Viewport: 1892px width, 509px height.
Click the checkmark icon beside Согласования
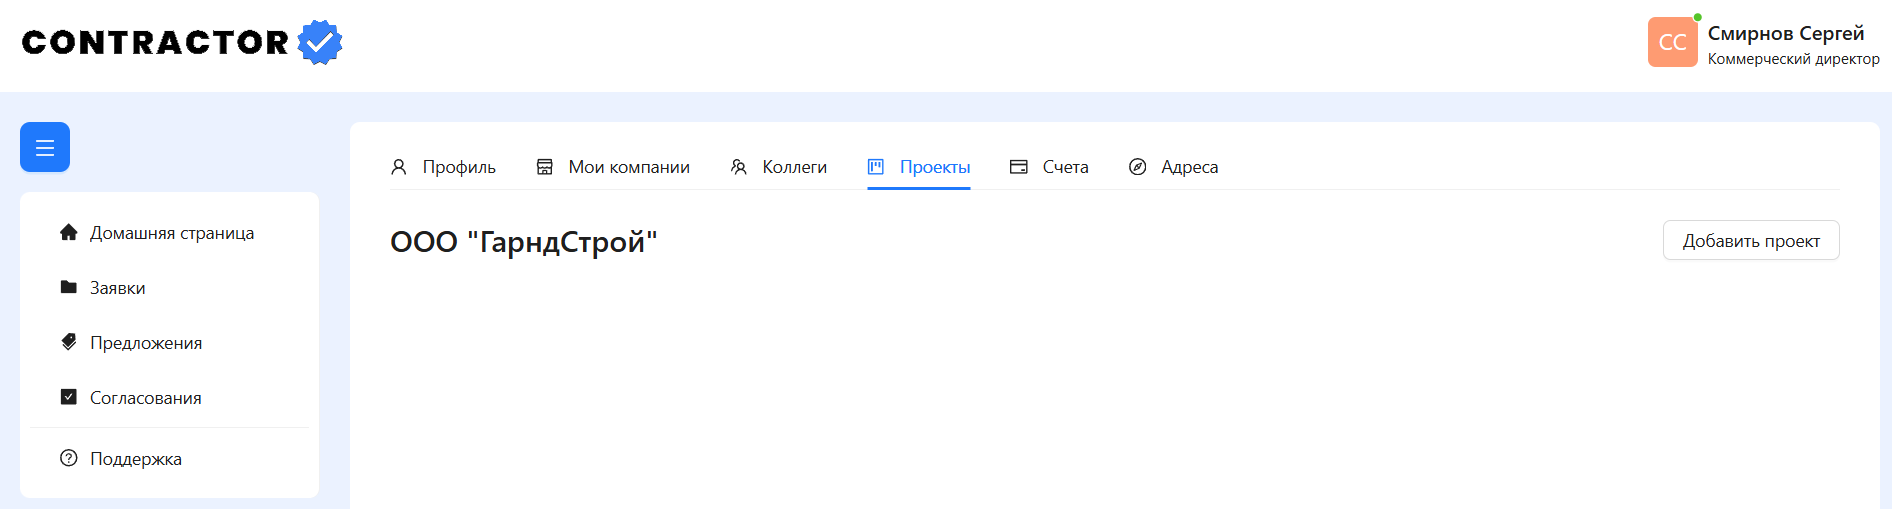pos(69,397)
